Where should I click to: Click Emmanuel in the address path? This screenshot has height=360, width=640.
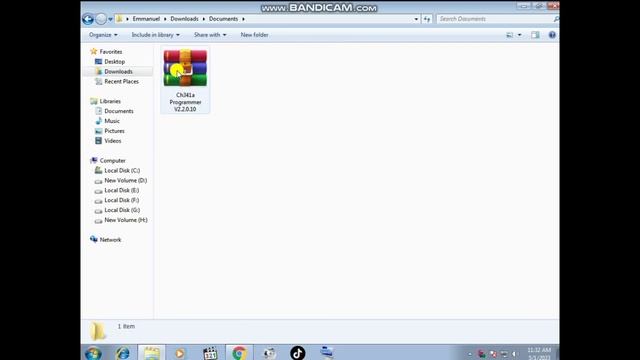pyautogui.click(x=146, y=19)
